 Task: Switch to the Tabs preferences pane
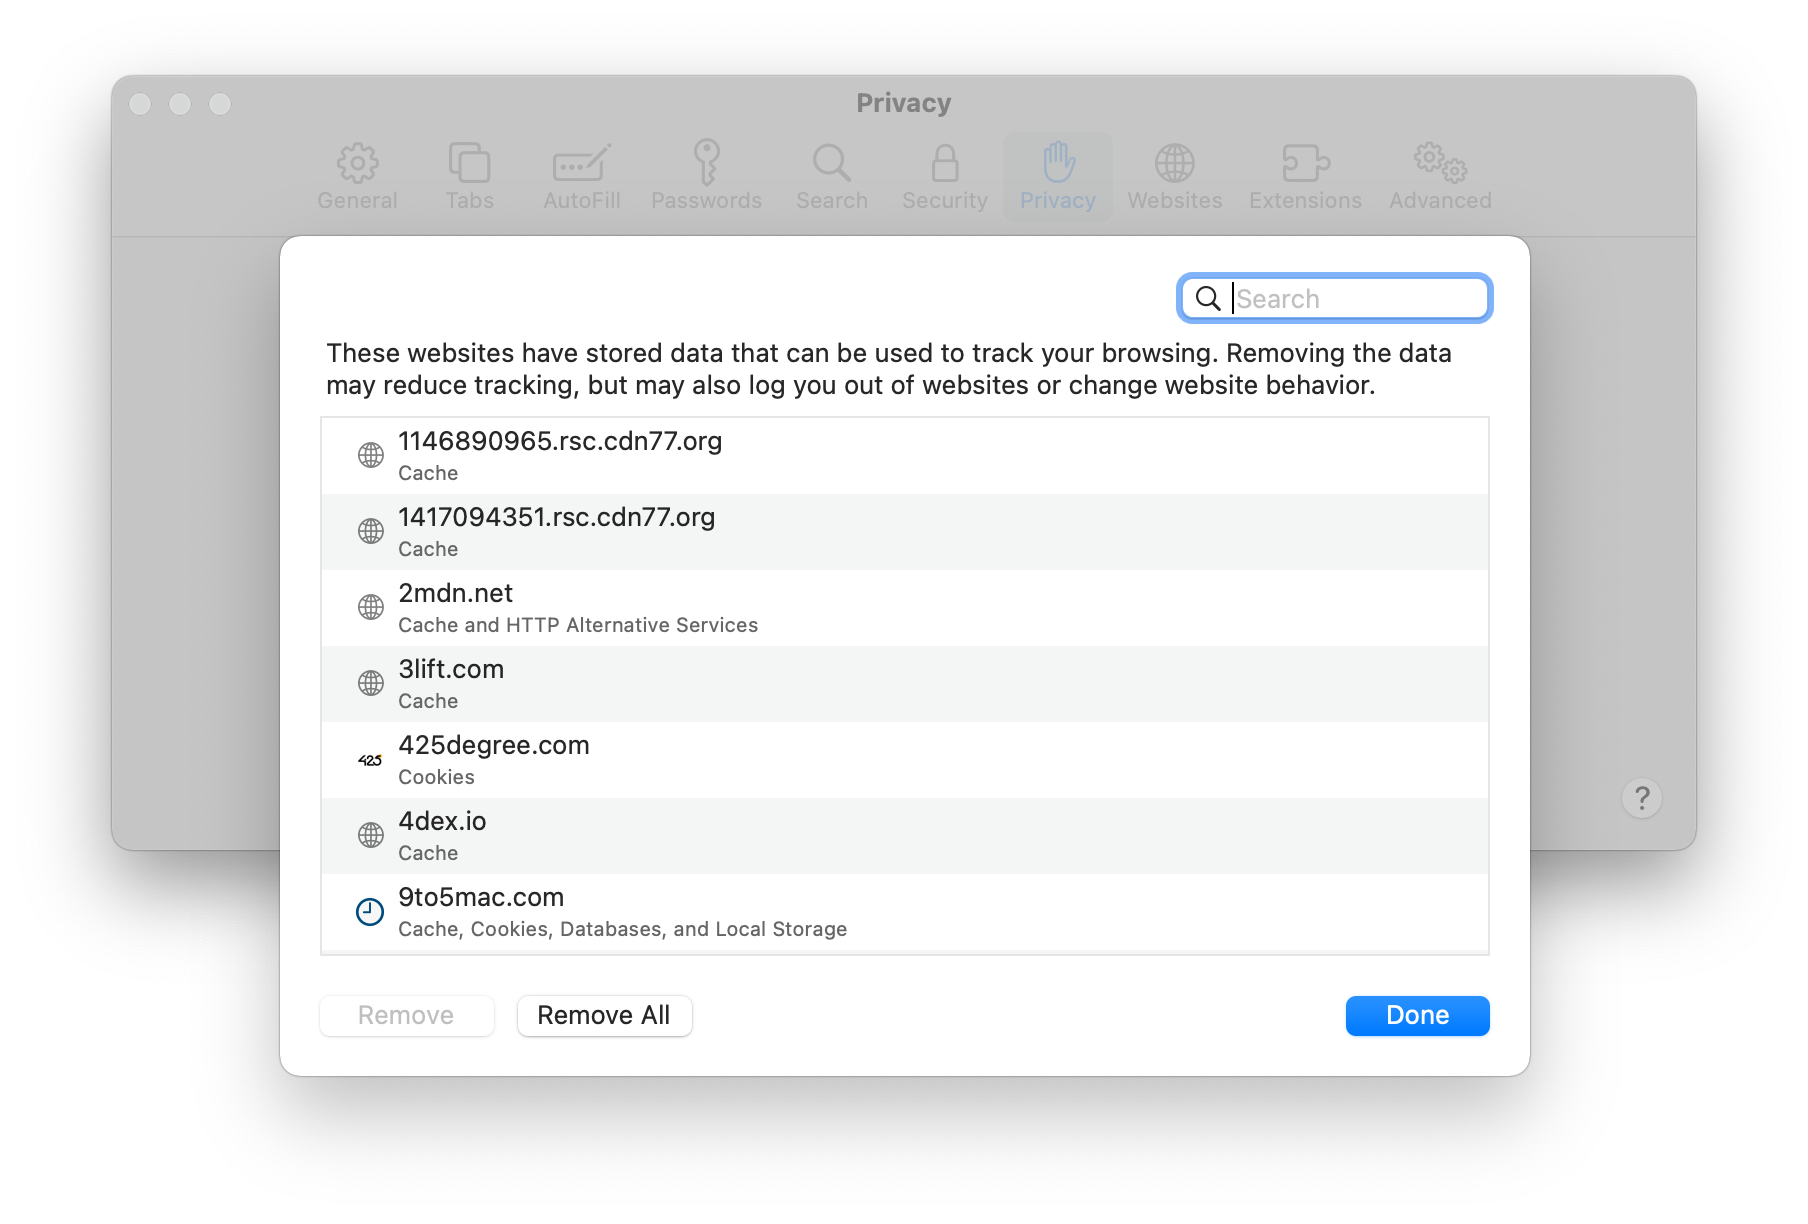pyautogui.click(x=469, y=176)
